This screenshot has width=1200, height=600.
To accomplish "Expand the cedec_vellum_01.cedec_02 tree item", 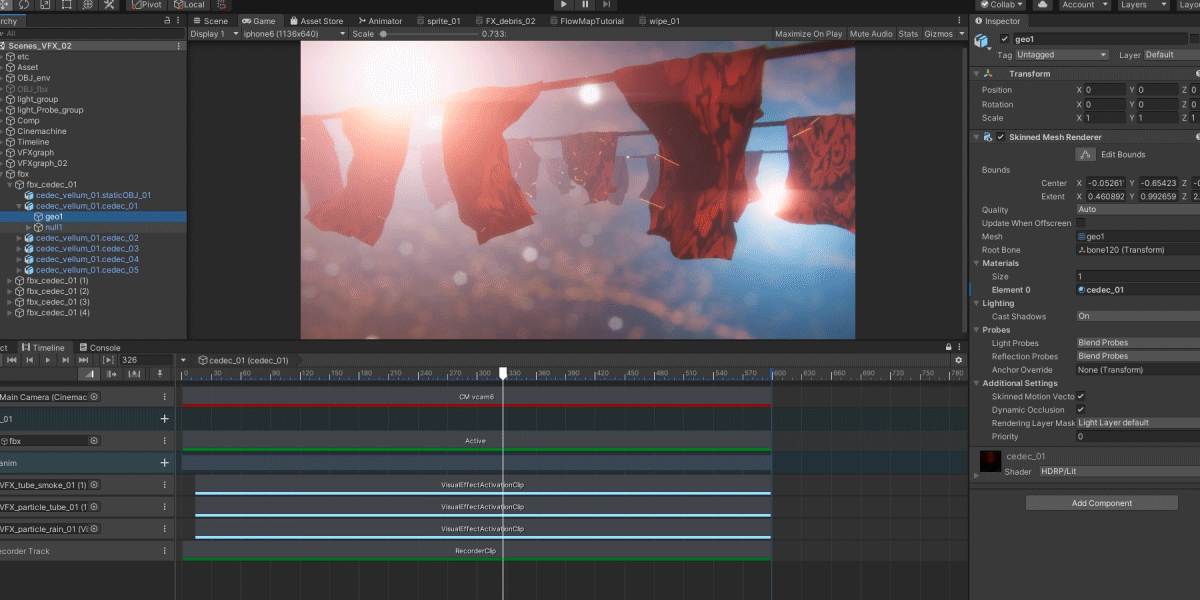I will 19,238.
